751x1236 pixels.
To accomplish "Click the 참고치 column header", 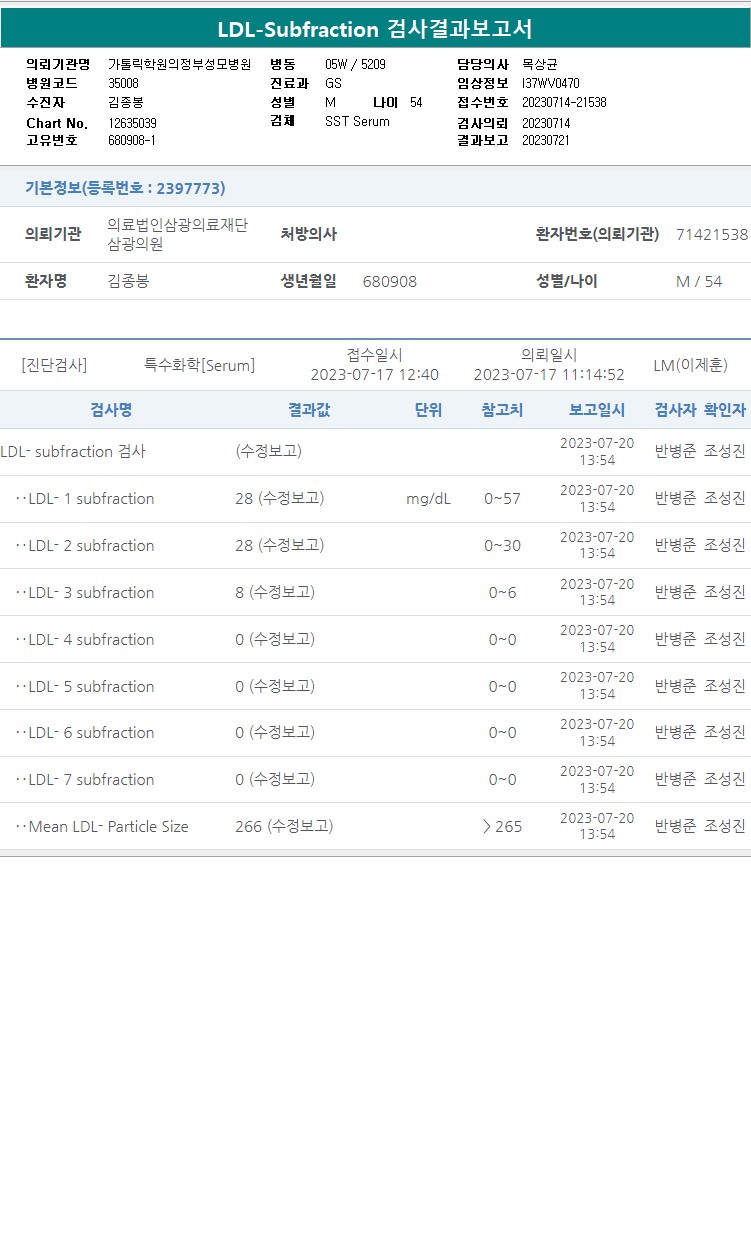I will point(502,409).
